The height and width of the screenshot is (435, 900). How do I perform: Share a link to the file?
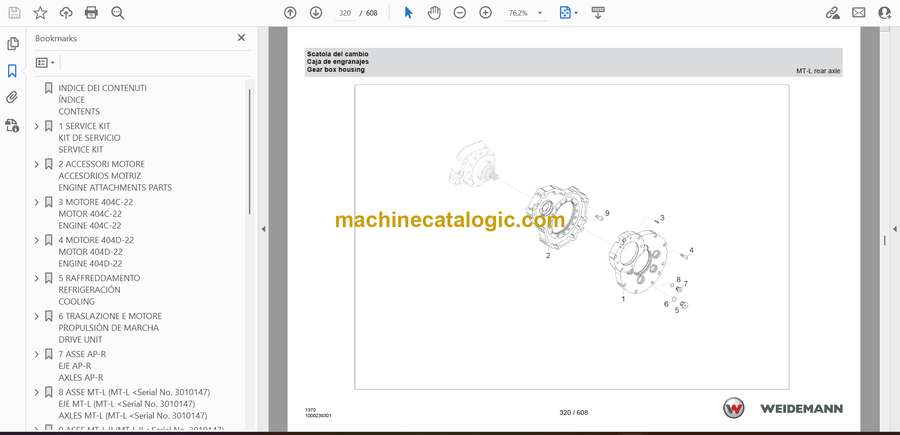click(x=832, y=13)
